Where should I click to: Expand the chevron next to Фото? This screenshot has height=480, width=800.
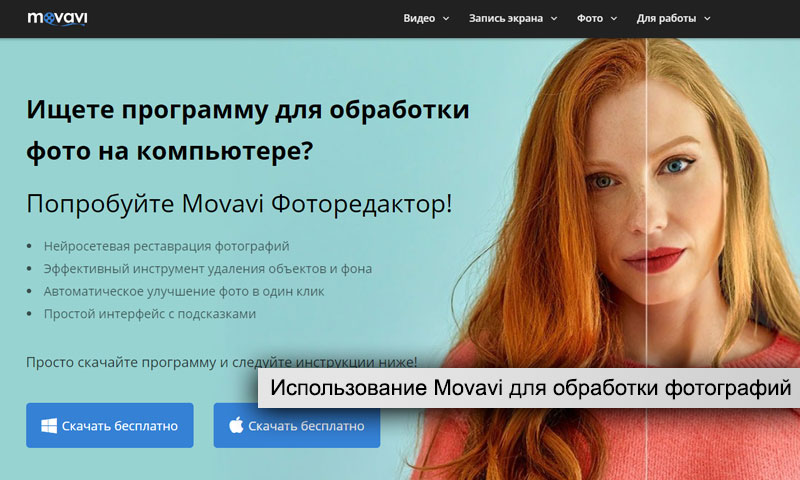[x=614, y=18]
